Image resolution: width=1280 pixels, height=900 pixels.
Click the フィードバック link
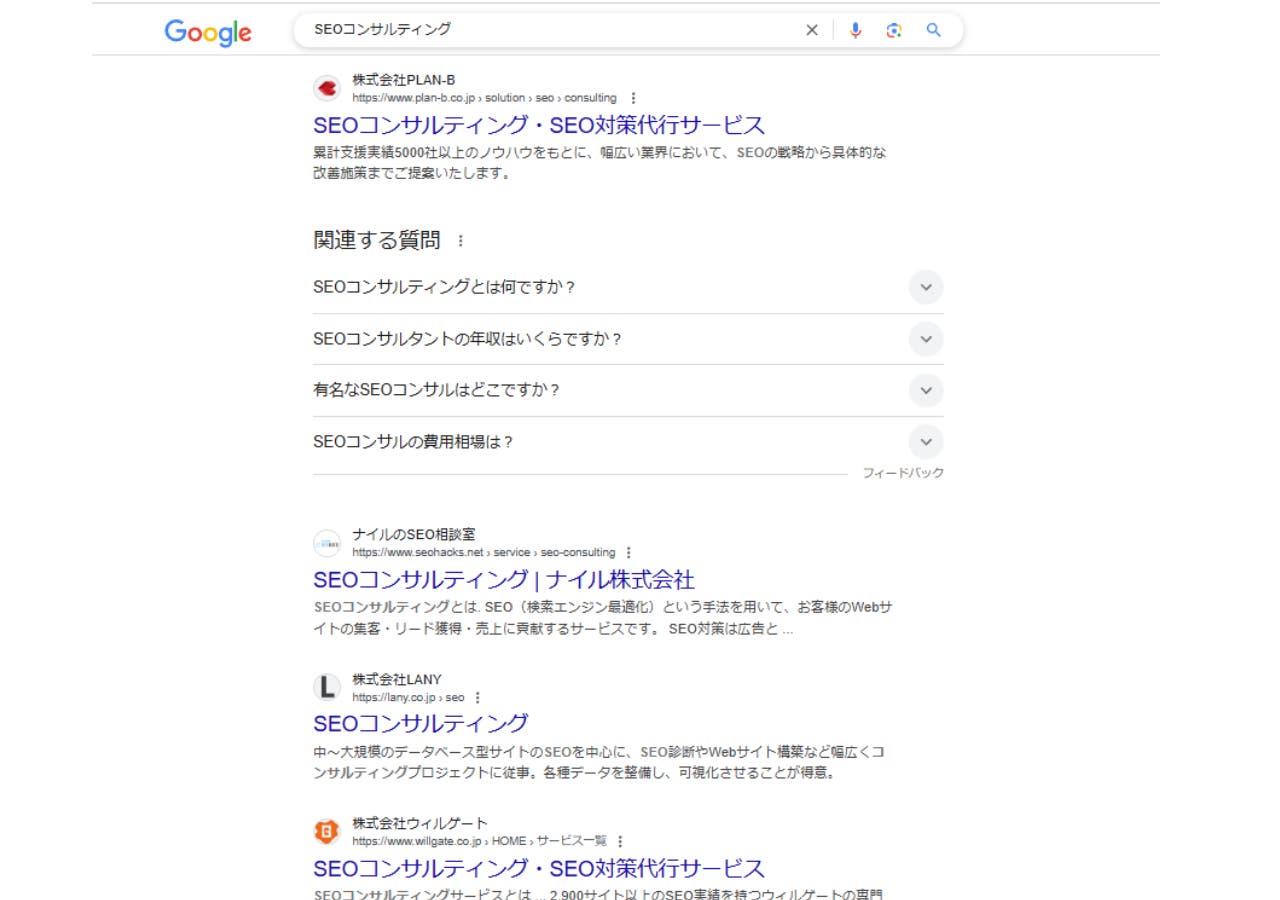[903, 473]
